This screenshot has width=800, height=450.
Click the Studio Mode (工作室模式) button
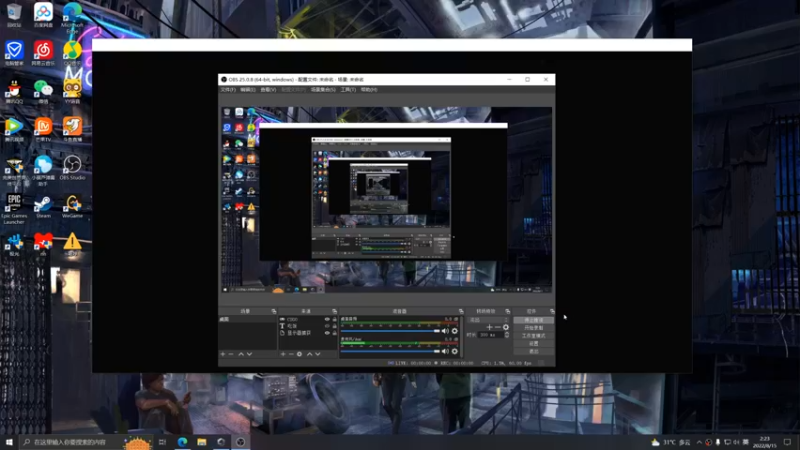coord(533,336)
